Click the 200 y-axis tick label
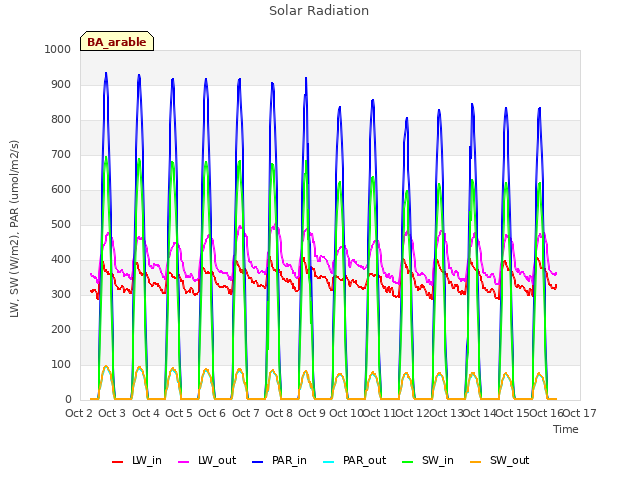Viewport: 640px width, 480px height. pos(61,329)
